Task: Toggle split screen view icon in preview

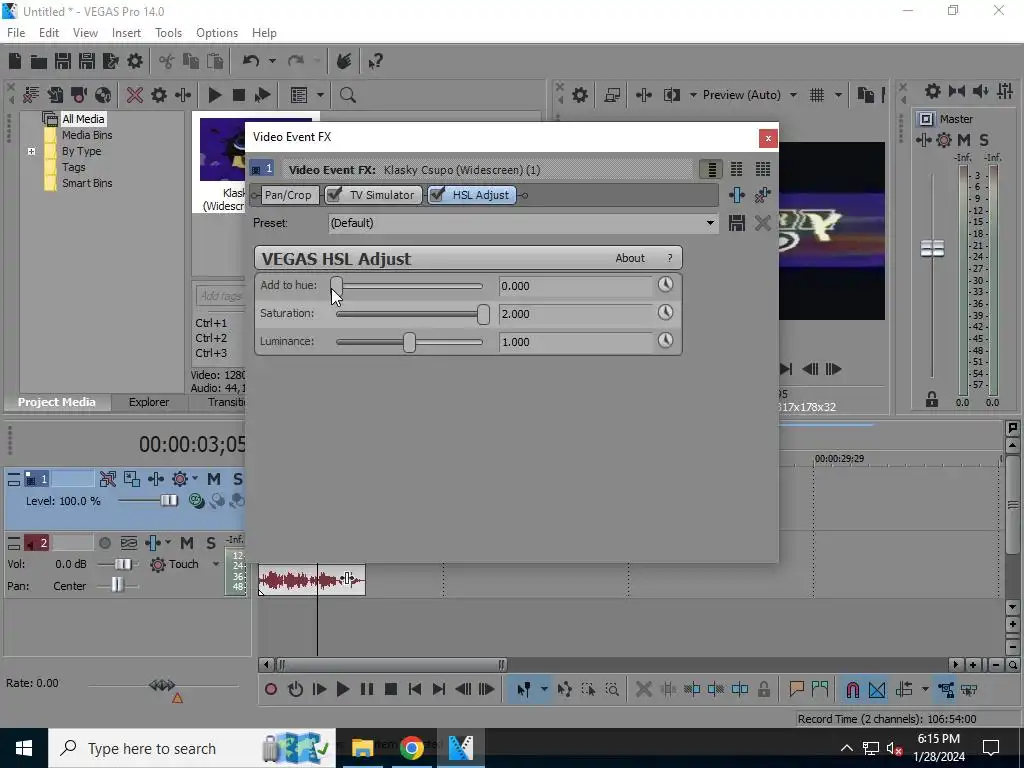Action: coord(671,95)
